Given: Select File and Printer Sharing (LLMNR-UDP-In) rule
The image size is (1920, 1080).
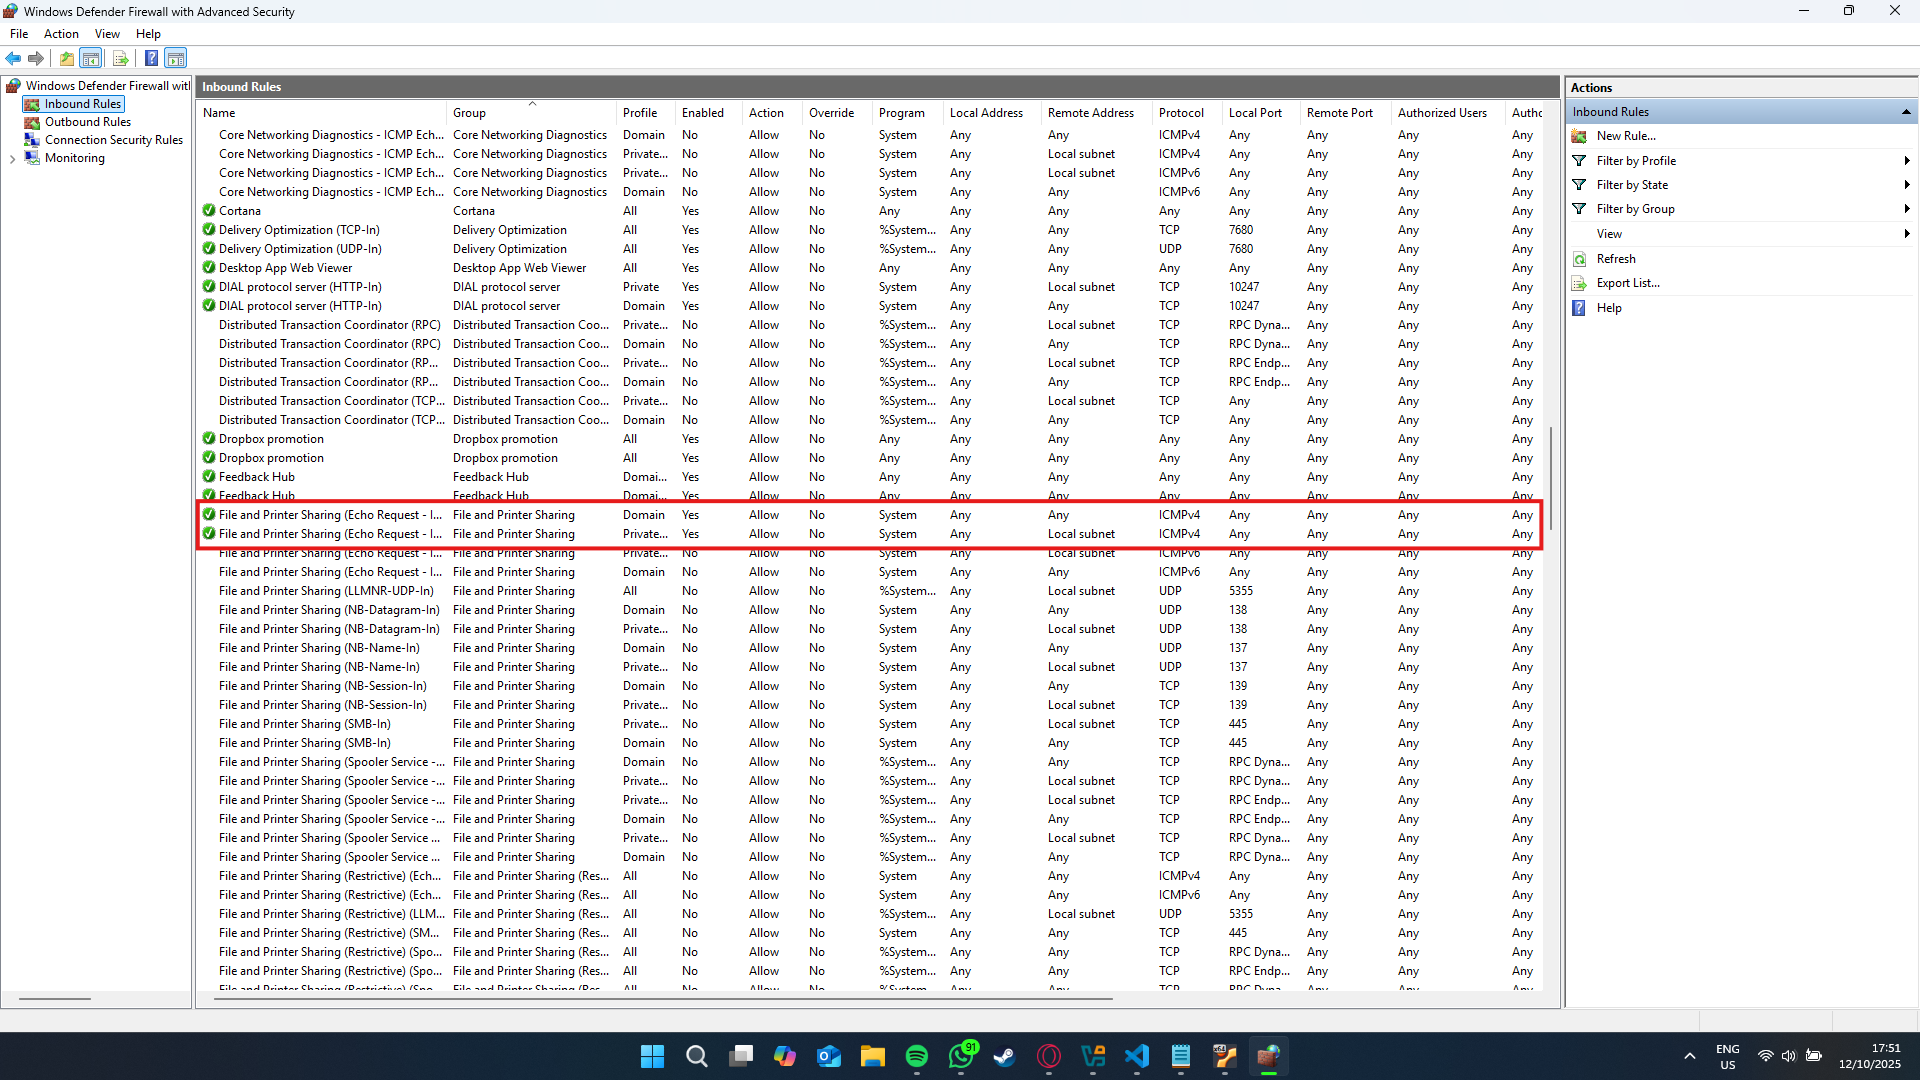Looking at the screenshot, I should pyautogui.click(x=870, y=591).
